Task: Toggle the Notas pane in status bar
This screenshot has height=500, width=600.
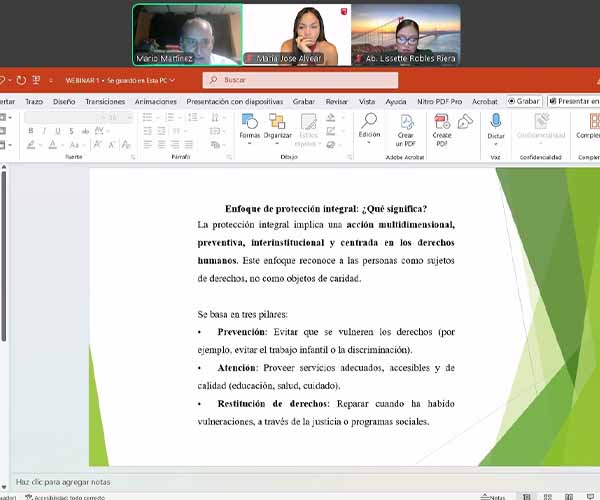Action: pyautogui.click(x=493, y=497)
